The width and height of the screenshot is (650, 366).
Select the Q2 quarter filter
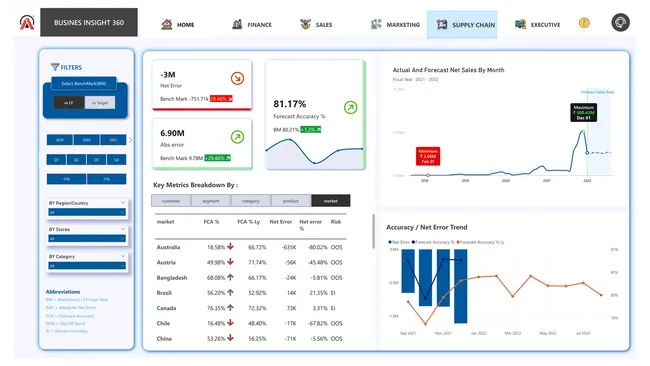coord(76,160)
